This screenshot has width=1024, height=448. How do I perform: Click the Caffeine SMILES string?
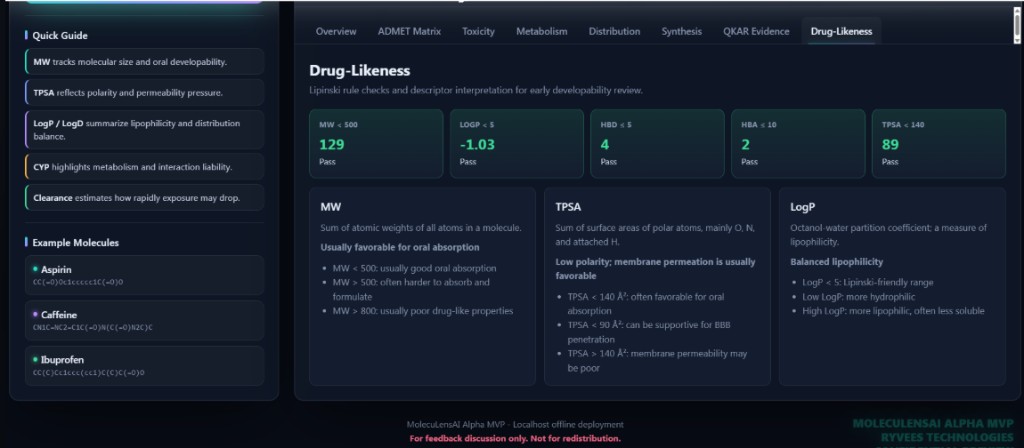click(x=92, y=327)
